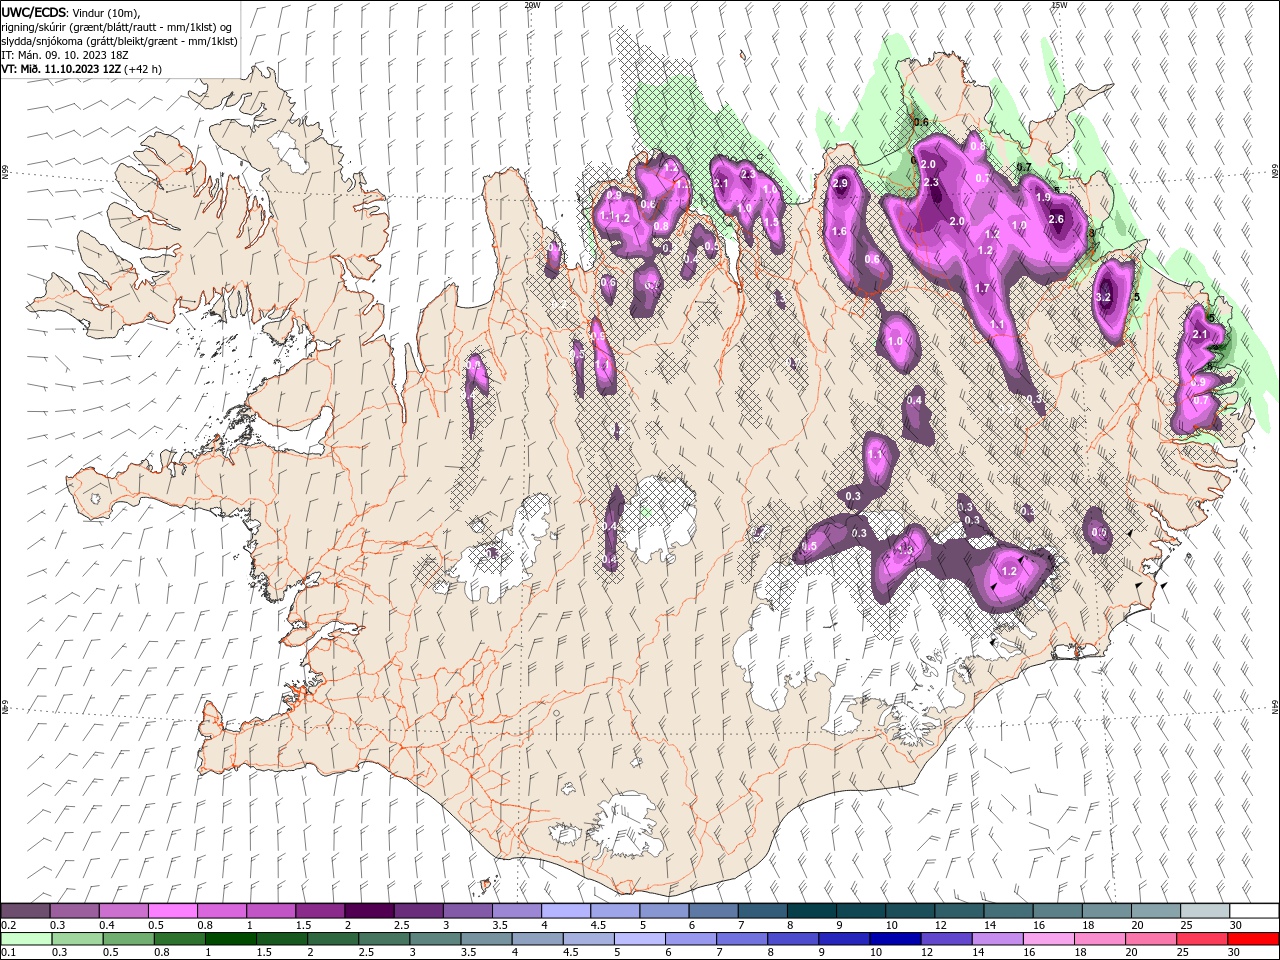The height and width of the screenshot is (960, 1280).
Task: Click the snow legend swatch between 0.2 and 0.3
Action: click(25, 911)
